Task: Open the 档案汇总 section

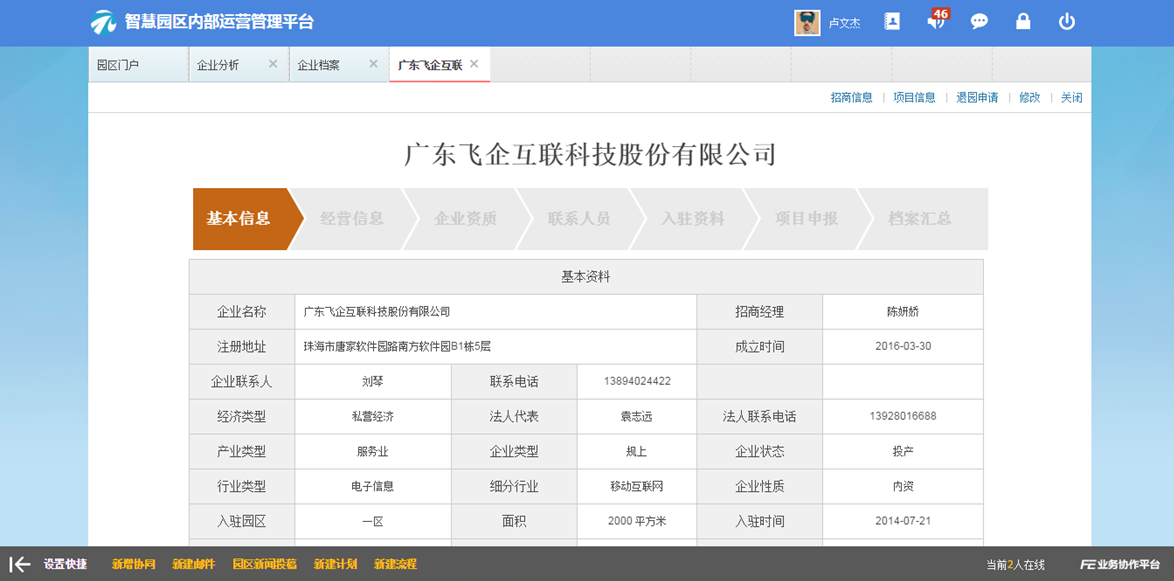Action: (917, 219)
